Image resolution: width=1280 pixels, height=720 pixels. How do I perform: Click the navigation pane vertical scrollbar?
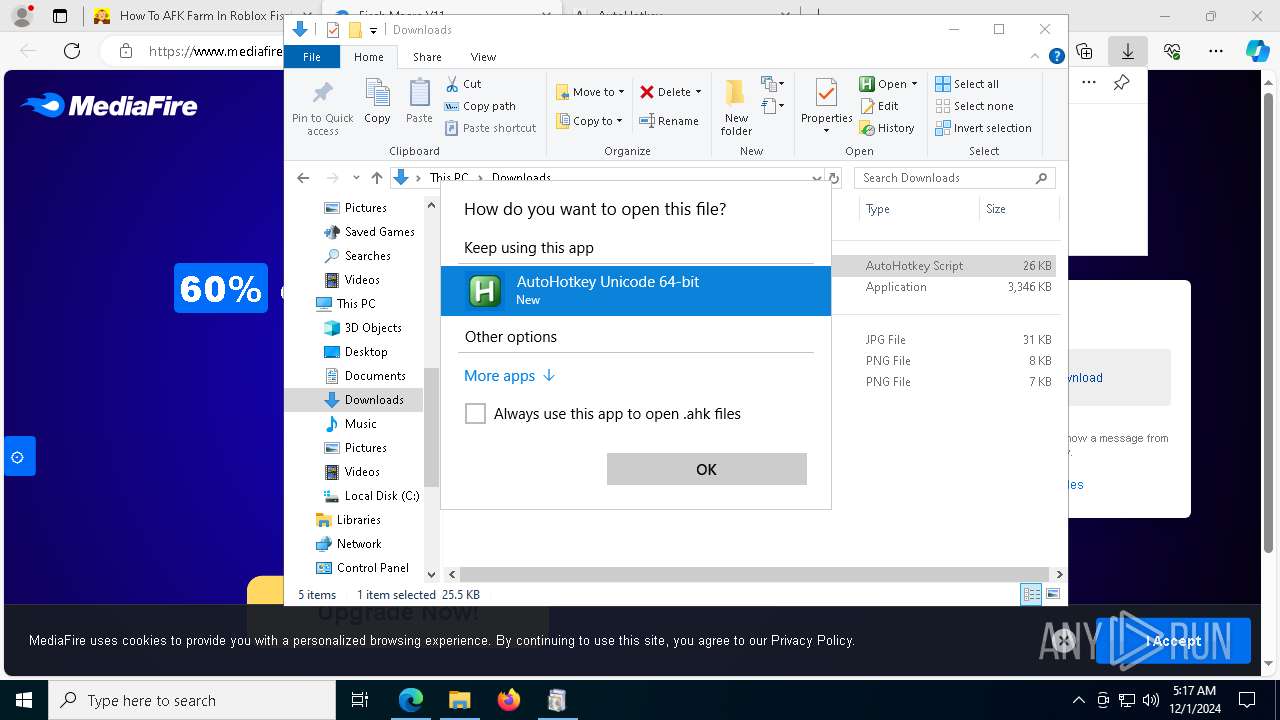click(x=431, y=426)
